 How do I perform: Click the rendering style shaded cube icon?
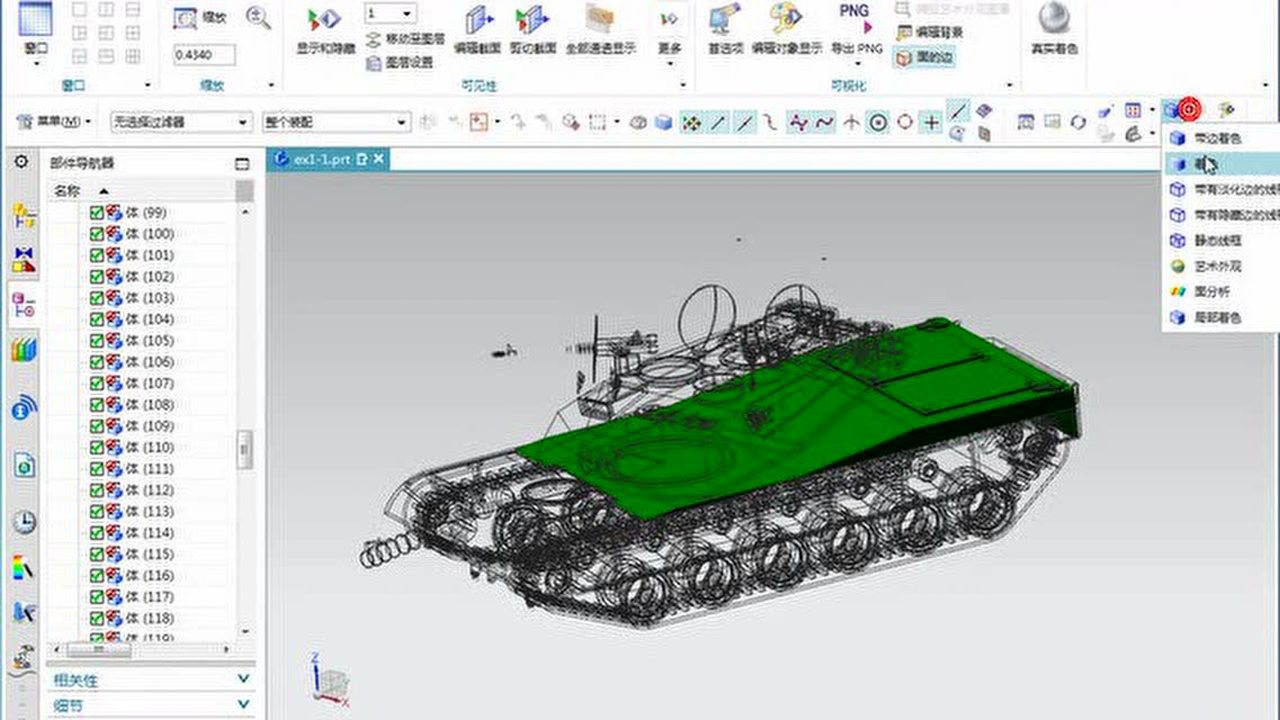click(1170, 109)
